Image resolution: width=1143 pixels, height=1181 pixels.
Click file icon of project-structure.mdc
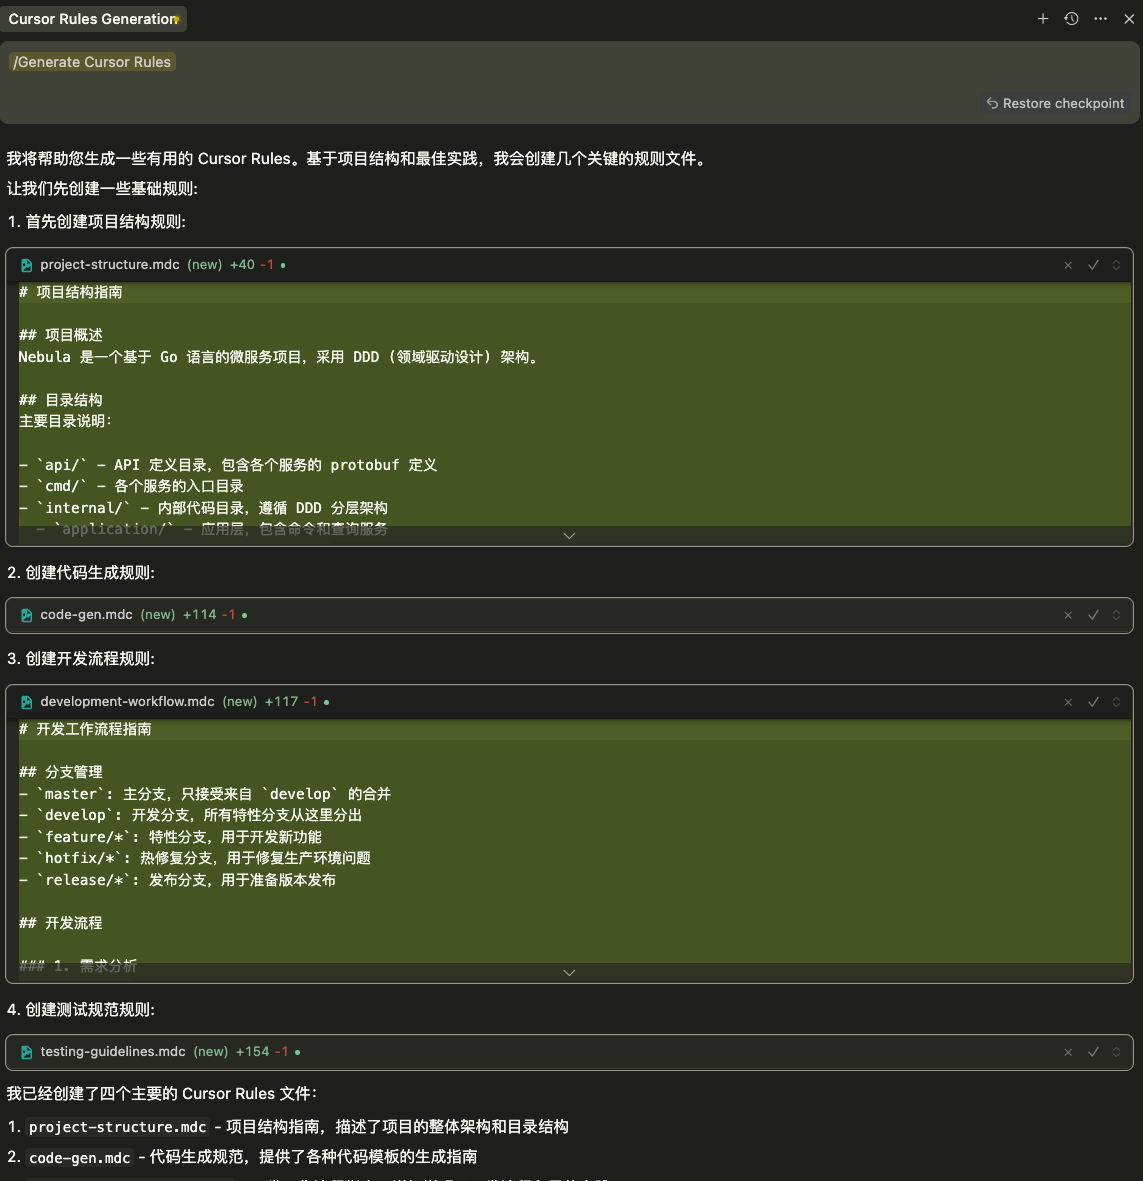click(26, 265)
